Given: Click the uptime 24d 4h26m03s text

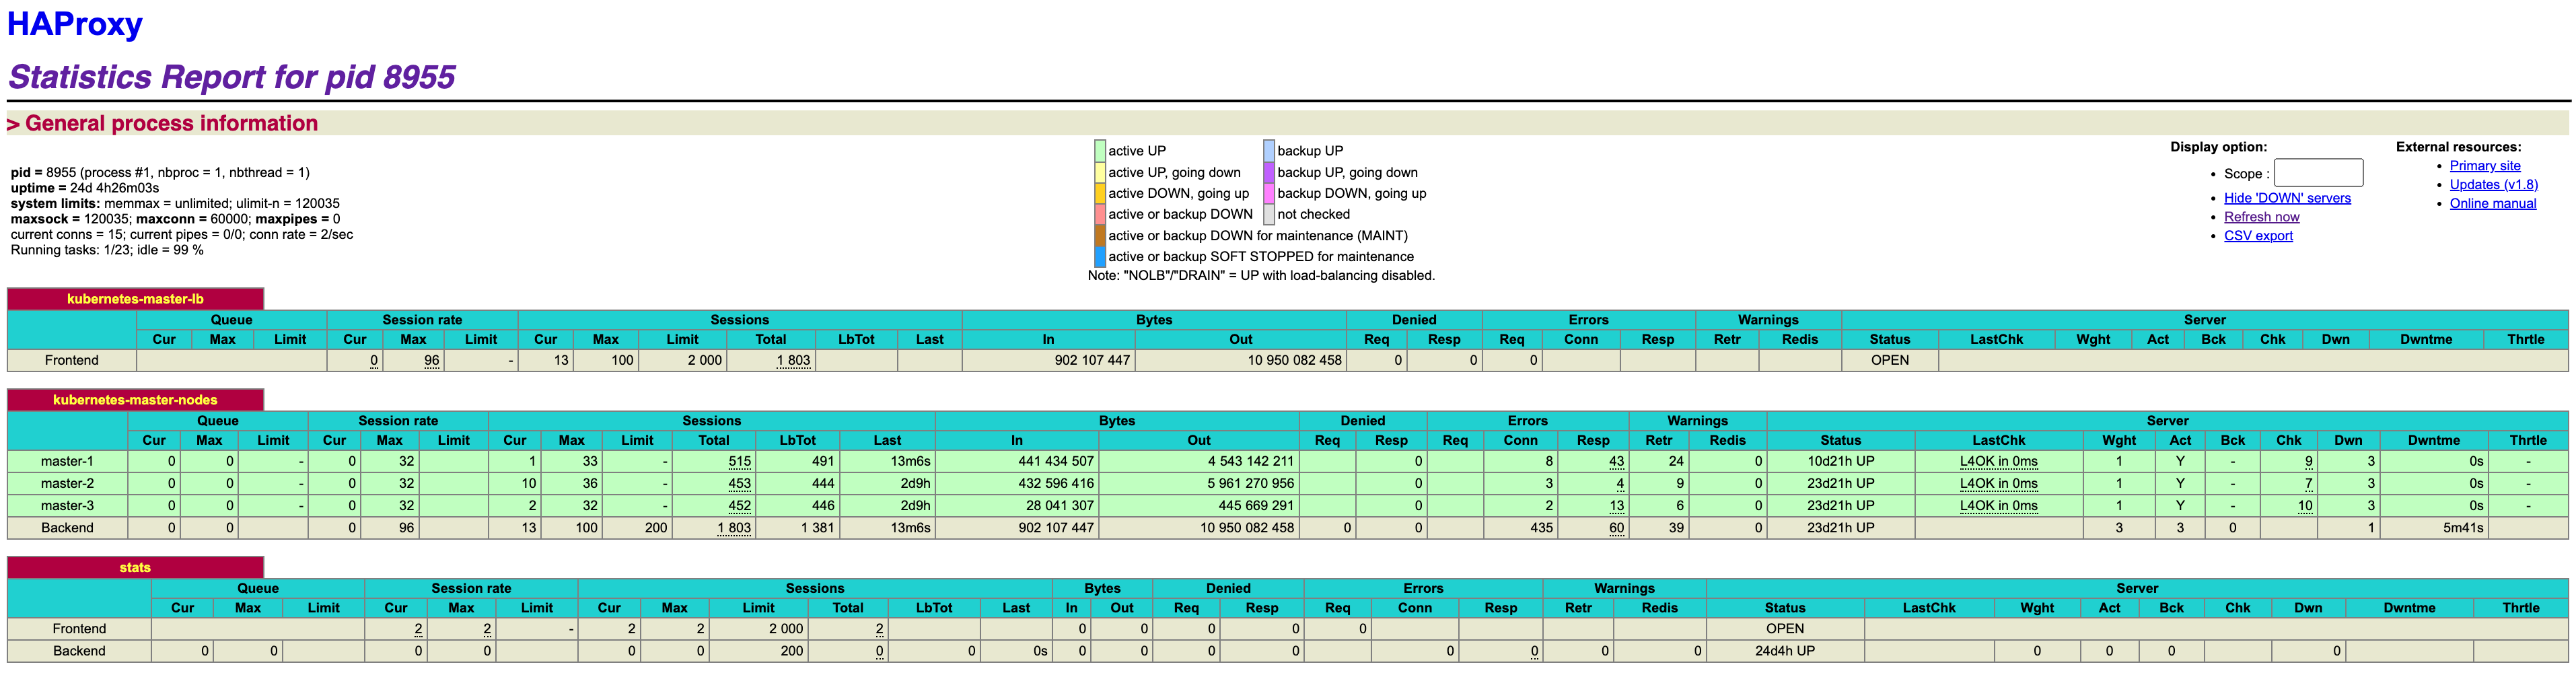Looking at the screenshot, I should [85, 188].
